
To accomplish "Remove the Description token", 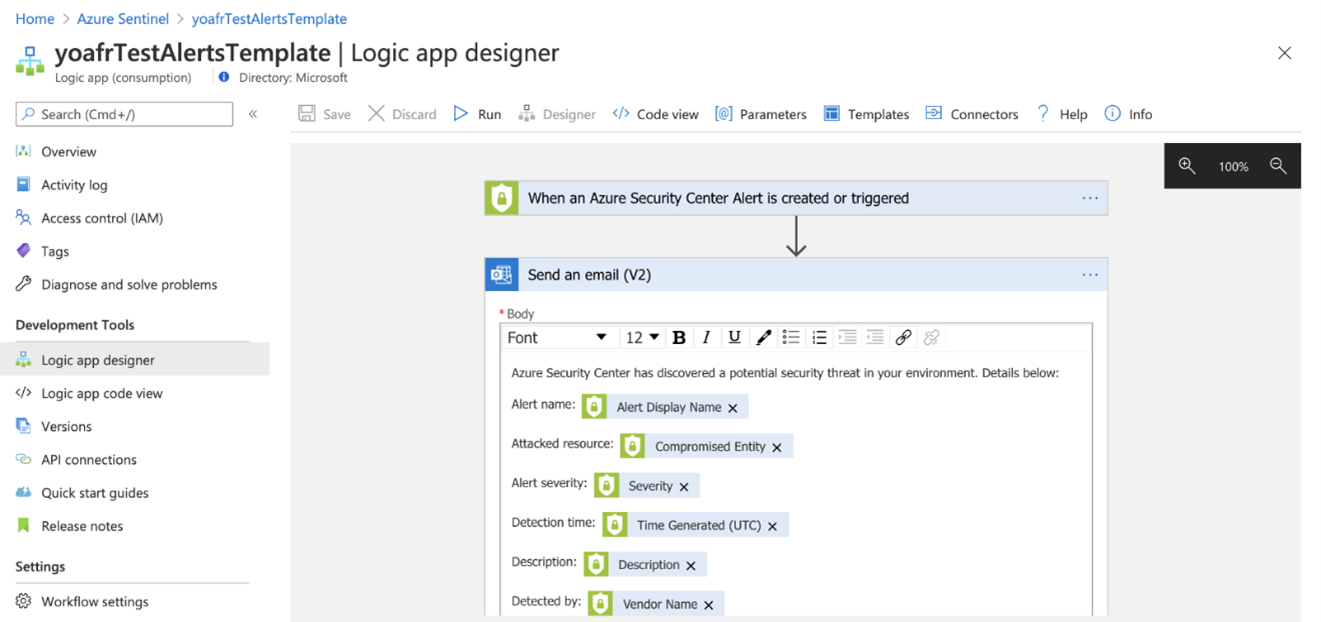I will point(690,566).
